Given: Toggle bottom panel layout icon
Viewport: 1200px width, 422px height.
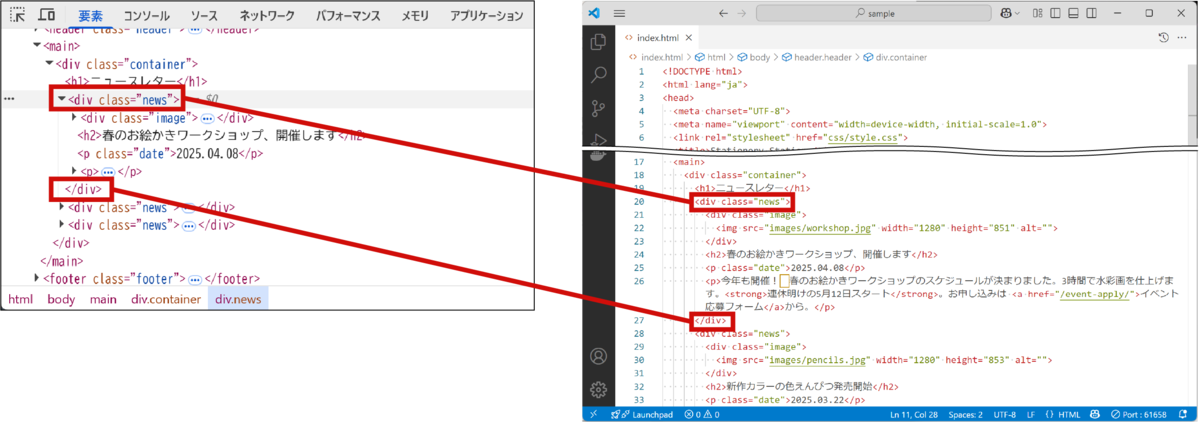Looking at the screenshot, I should click(1071, 13).
